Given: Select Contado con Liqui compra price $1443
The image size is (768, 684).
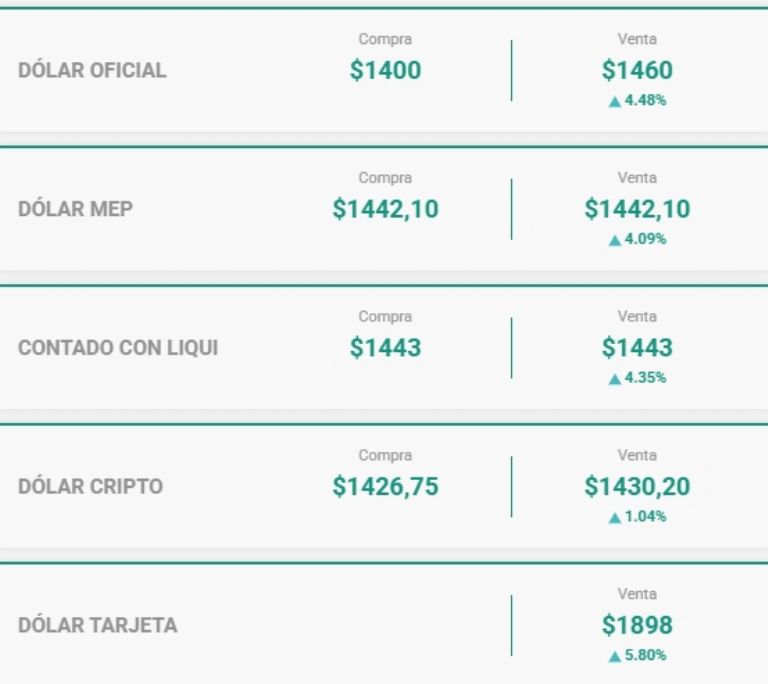Looking at the screenshot, I should pyautogui.click(x=385, y=348).
